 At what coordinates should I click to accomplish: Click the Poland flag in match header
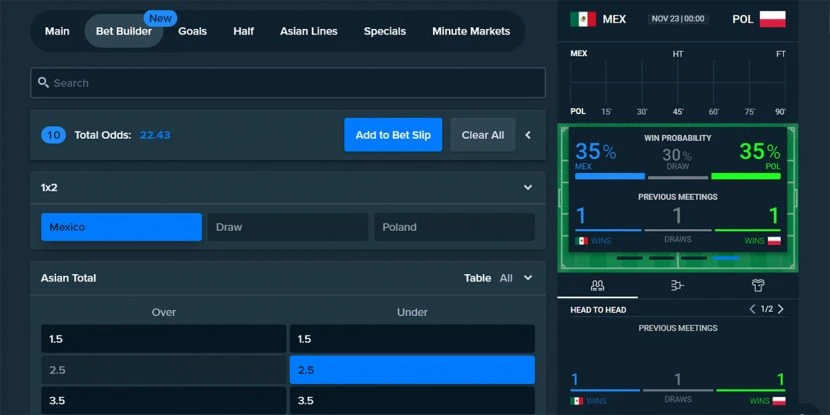point(773,19)
